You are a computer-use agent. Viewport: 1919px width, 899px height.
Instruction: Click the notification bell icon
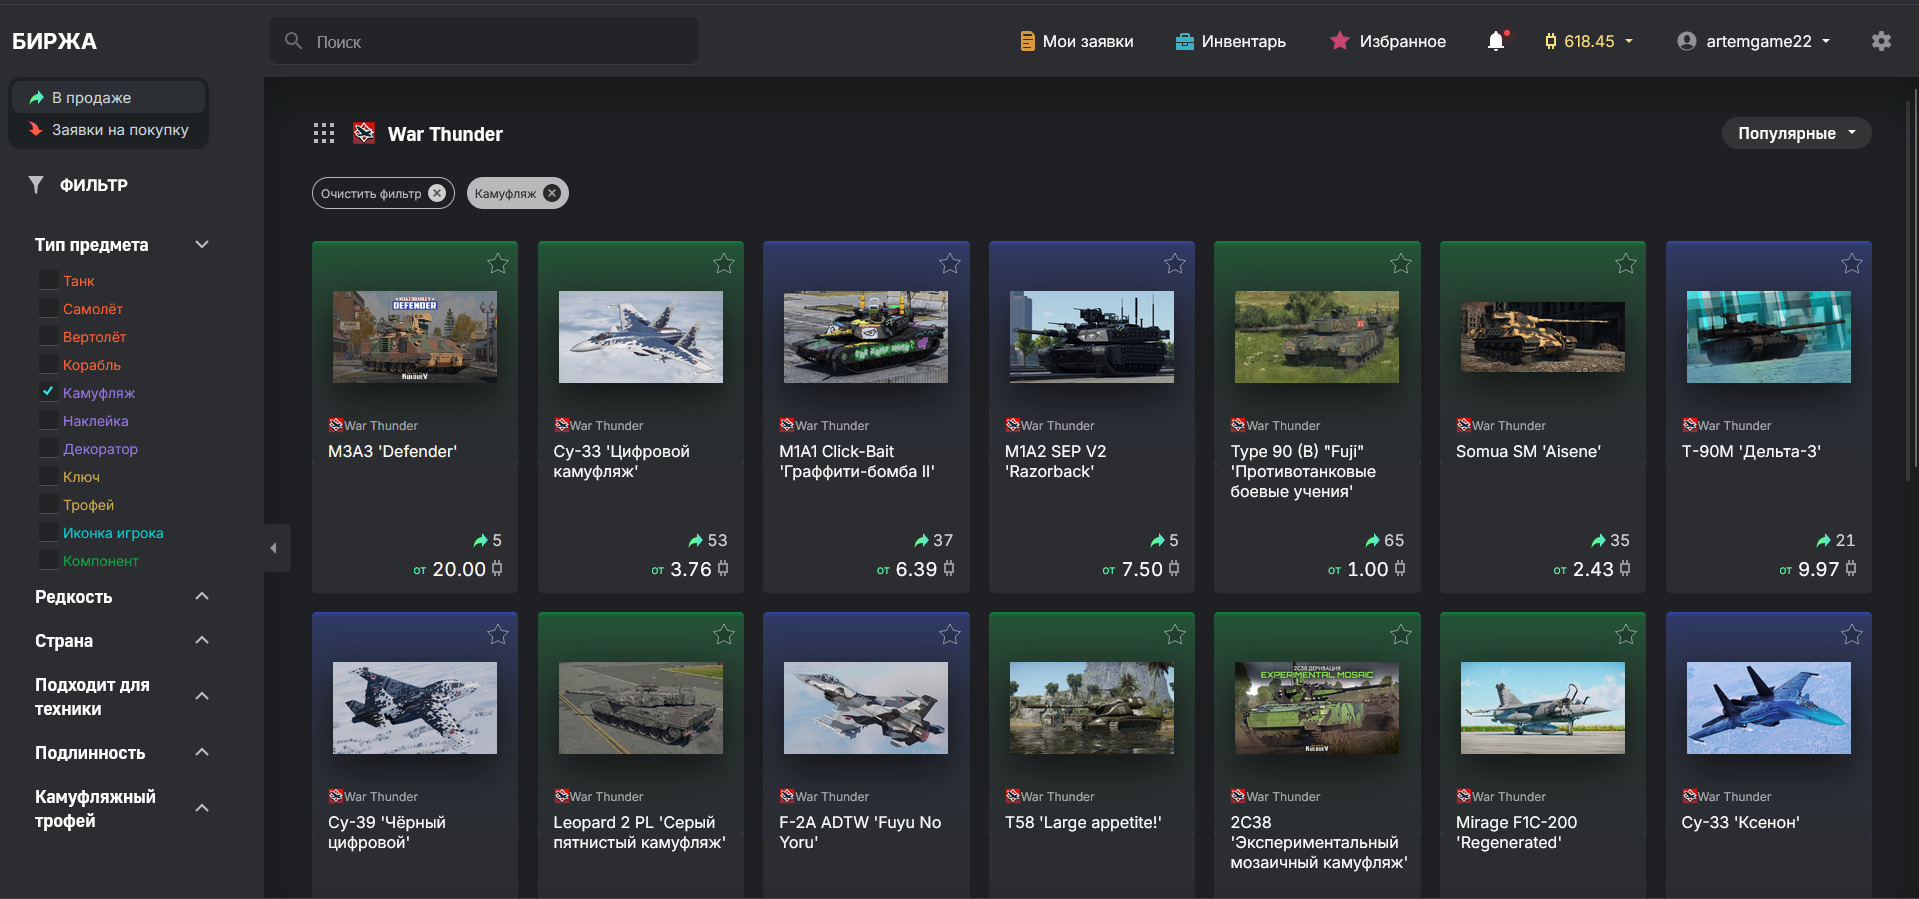click(1496, 41)
